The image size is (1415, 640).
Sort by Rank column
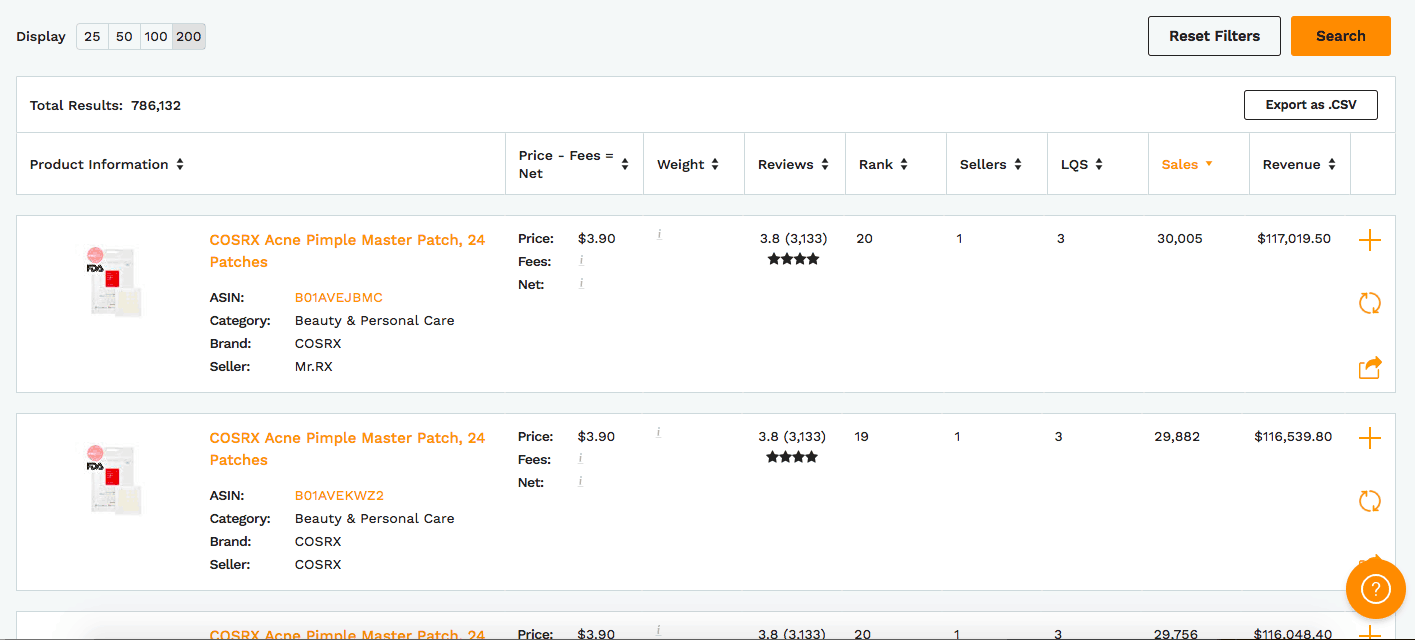point(883,164)
